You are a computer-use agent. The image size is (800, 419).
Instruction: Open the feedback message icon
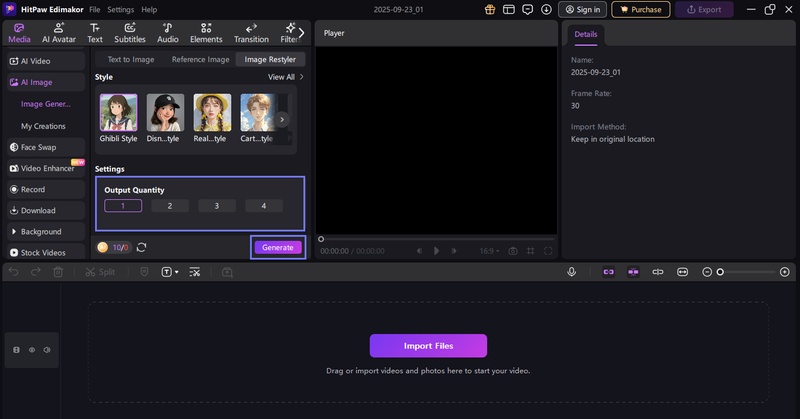pos(528,9)
